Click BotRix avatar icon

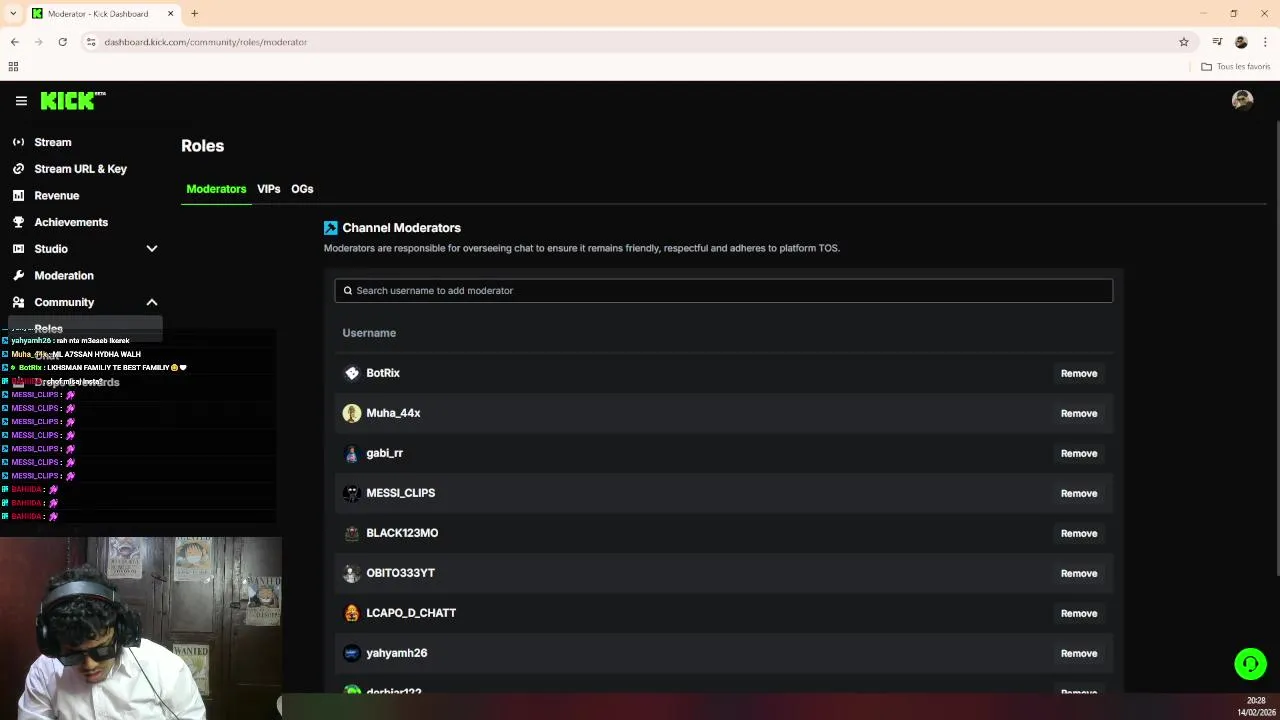(352, 373)
